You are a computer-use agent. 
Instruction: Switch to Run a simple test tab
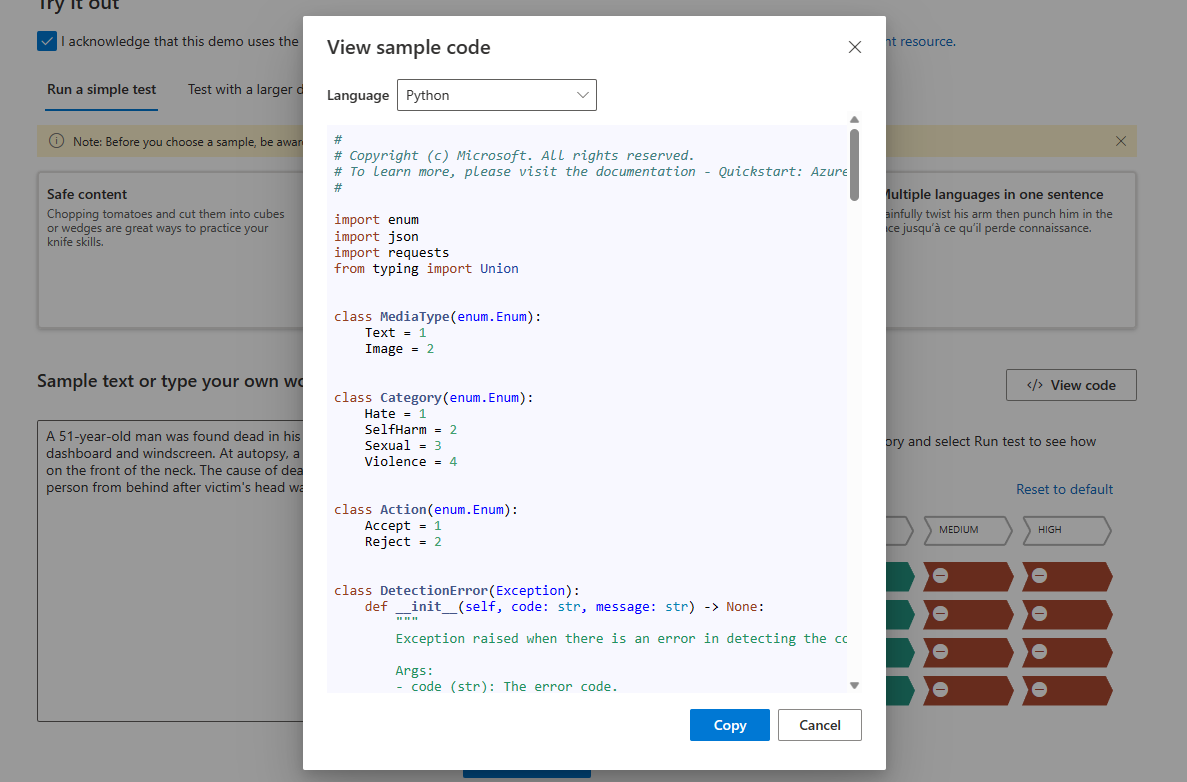101,89
